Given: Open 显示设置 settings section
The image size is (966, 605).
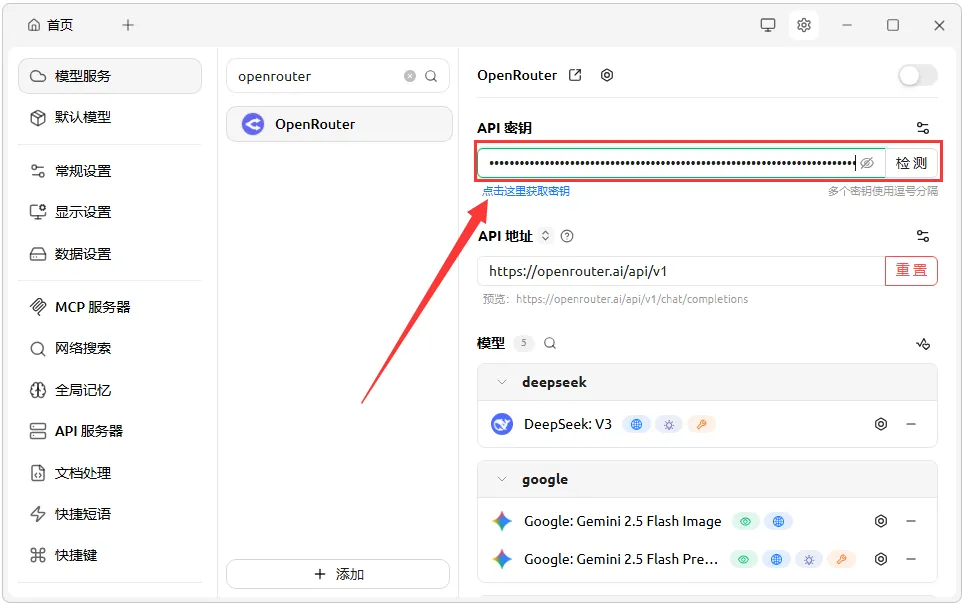Looking at the screenshot, I should [x=110, y=212].
